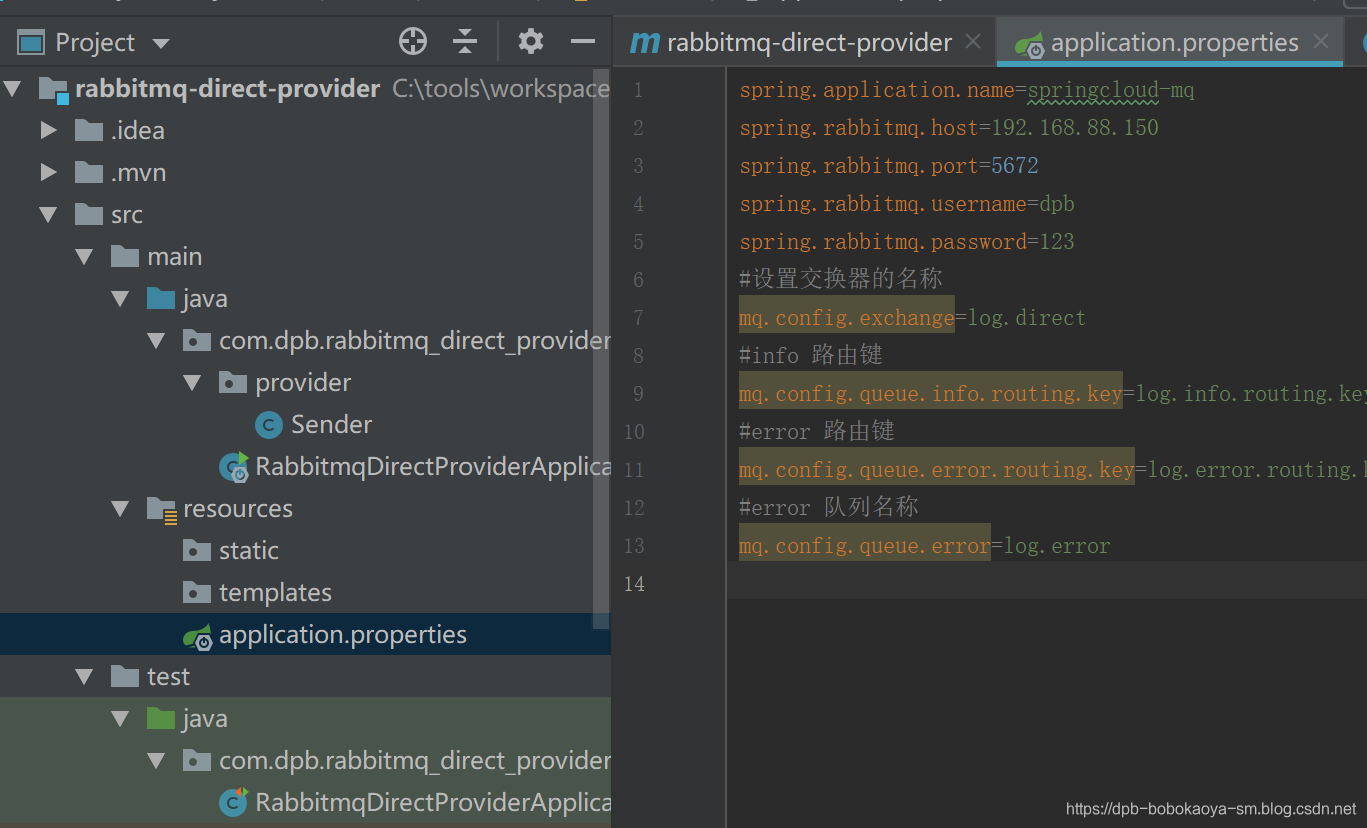Click the Locate/Scroll from Source target icon
The width and height of the screenshot is (1367, 828).
[412, 42]
